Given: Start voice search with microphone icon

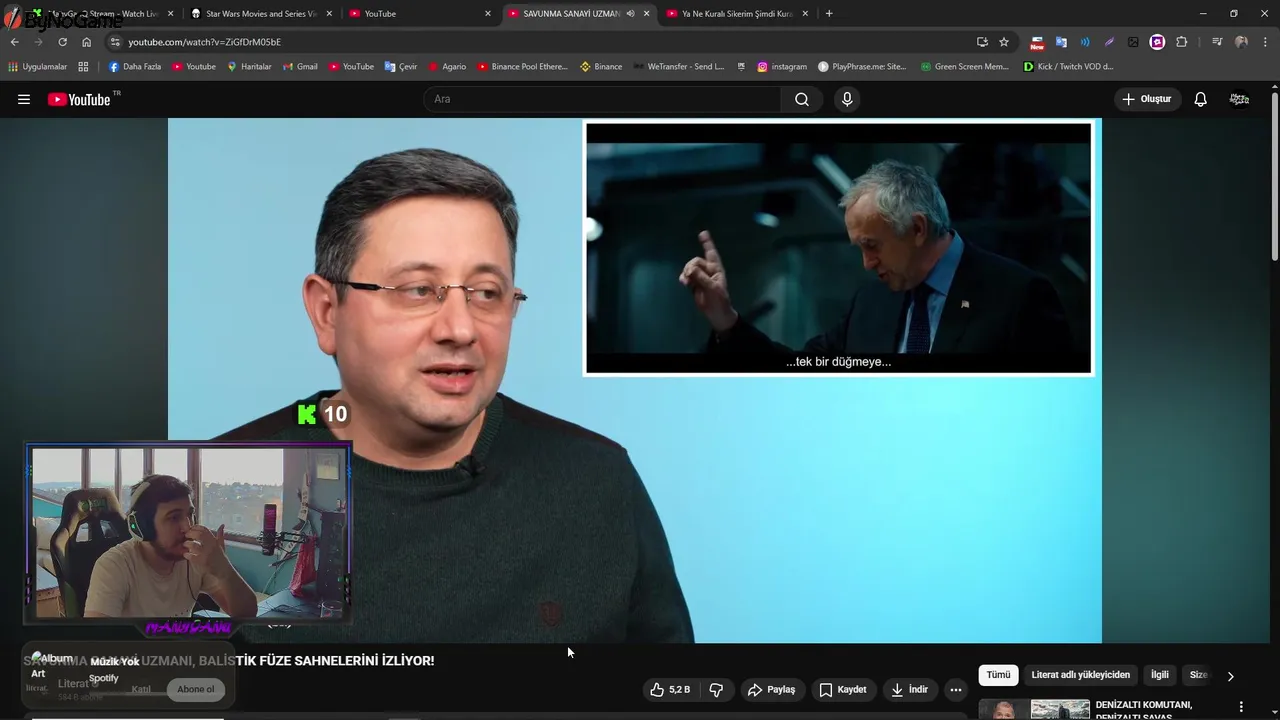Looking at the screenshot, I should 847,99.
